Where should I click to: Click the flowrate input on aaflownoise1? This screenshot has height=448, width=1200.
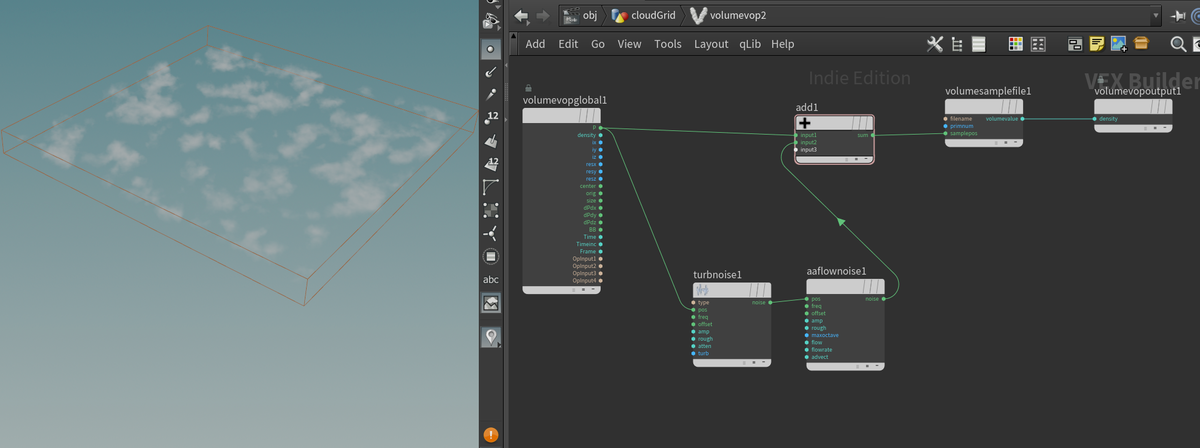pyautogui.click(x=807, y=349)
